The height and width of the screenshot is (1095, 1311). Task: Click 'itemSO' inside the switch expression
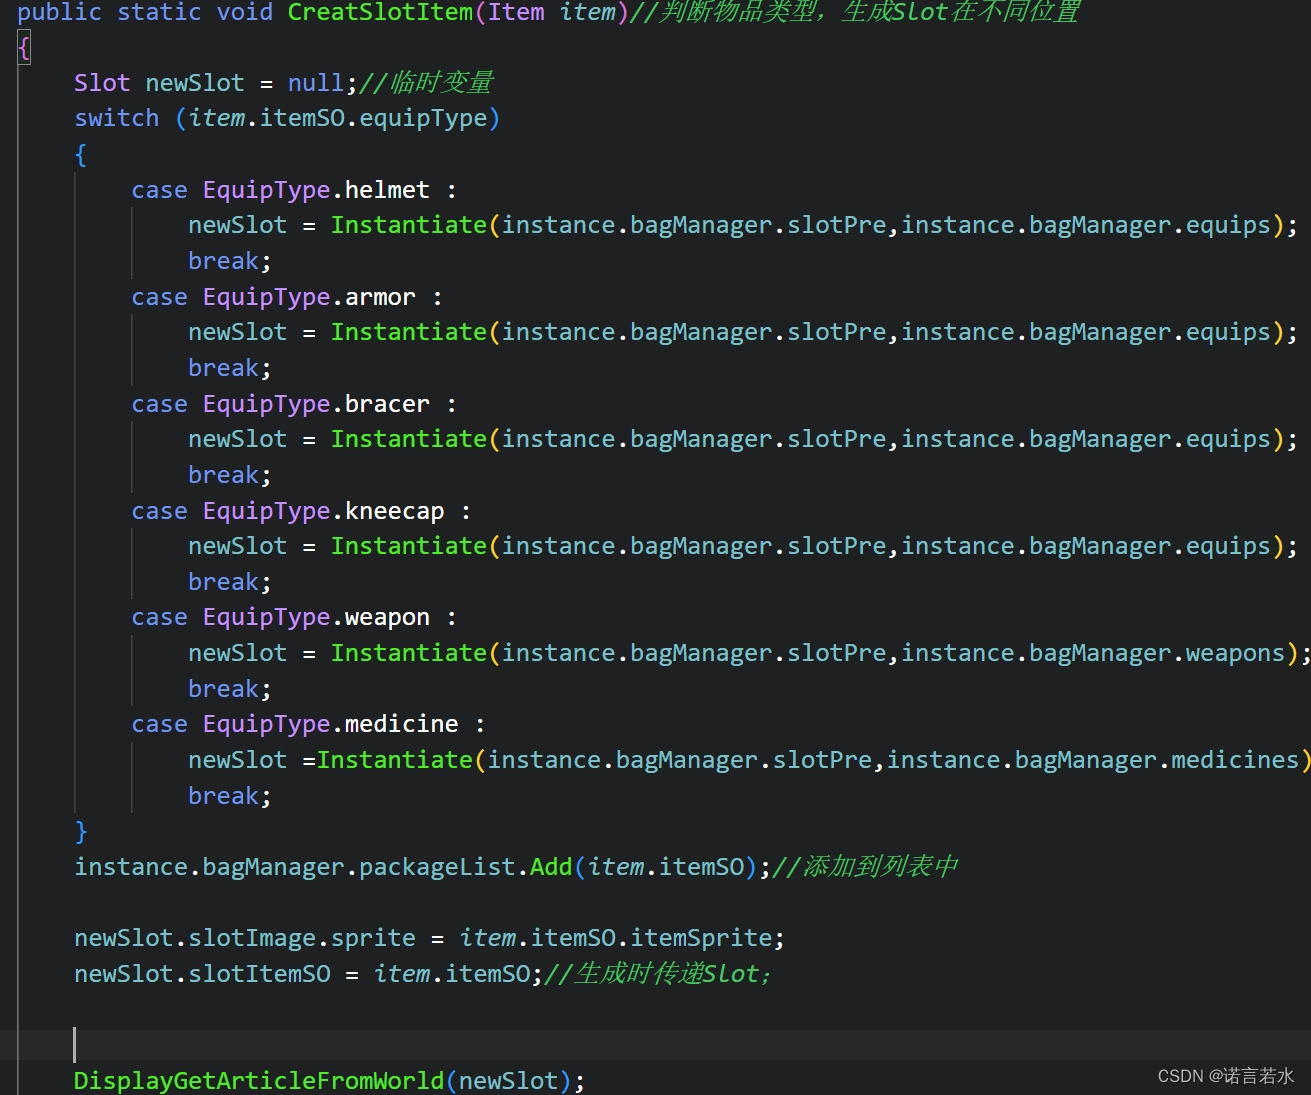(x=302, y=118)
